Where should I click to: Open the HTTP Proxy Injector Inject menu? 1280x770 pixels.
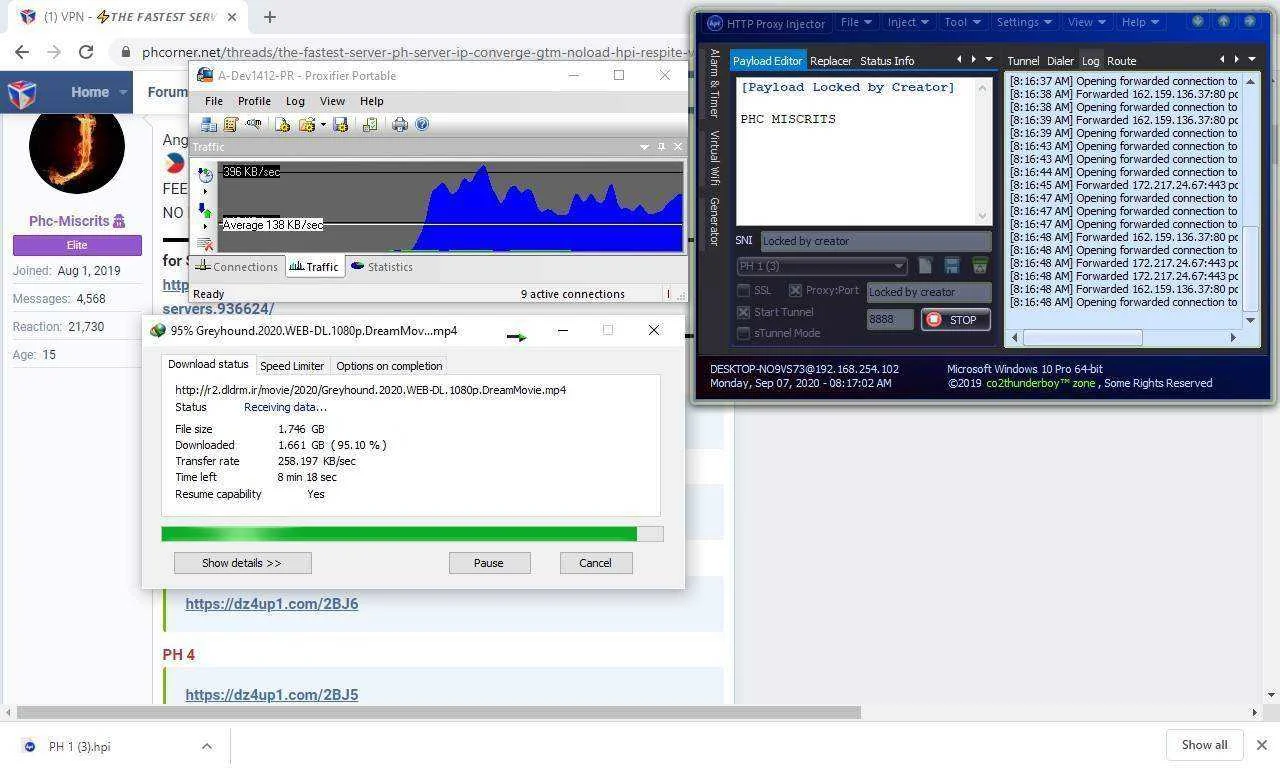pos(907,22)
